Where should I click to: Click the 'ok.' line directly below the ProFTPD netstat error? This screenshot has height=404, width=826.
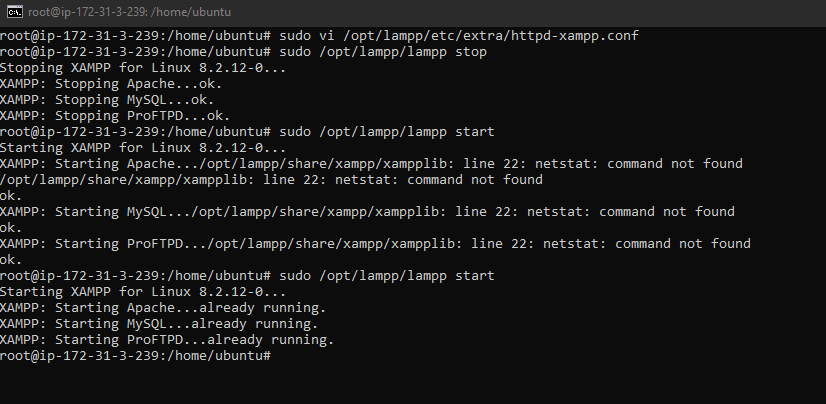12,259
